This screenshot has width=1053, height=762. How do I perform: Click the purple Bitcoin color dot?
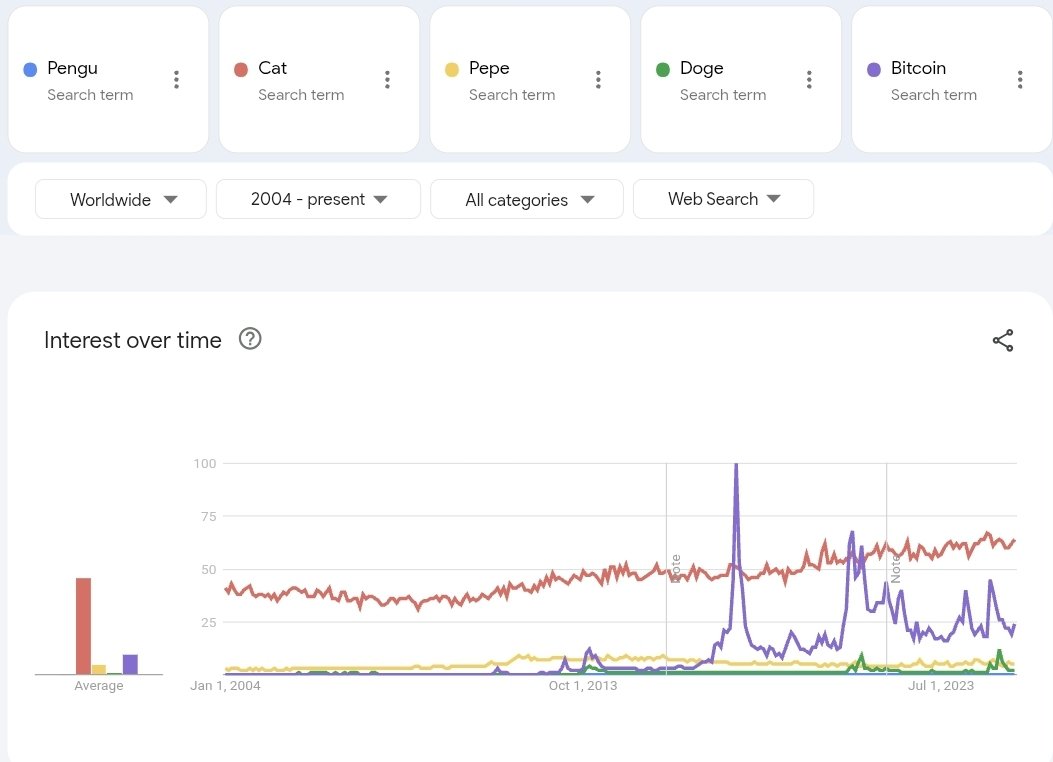tap(874, 69)
